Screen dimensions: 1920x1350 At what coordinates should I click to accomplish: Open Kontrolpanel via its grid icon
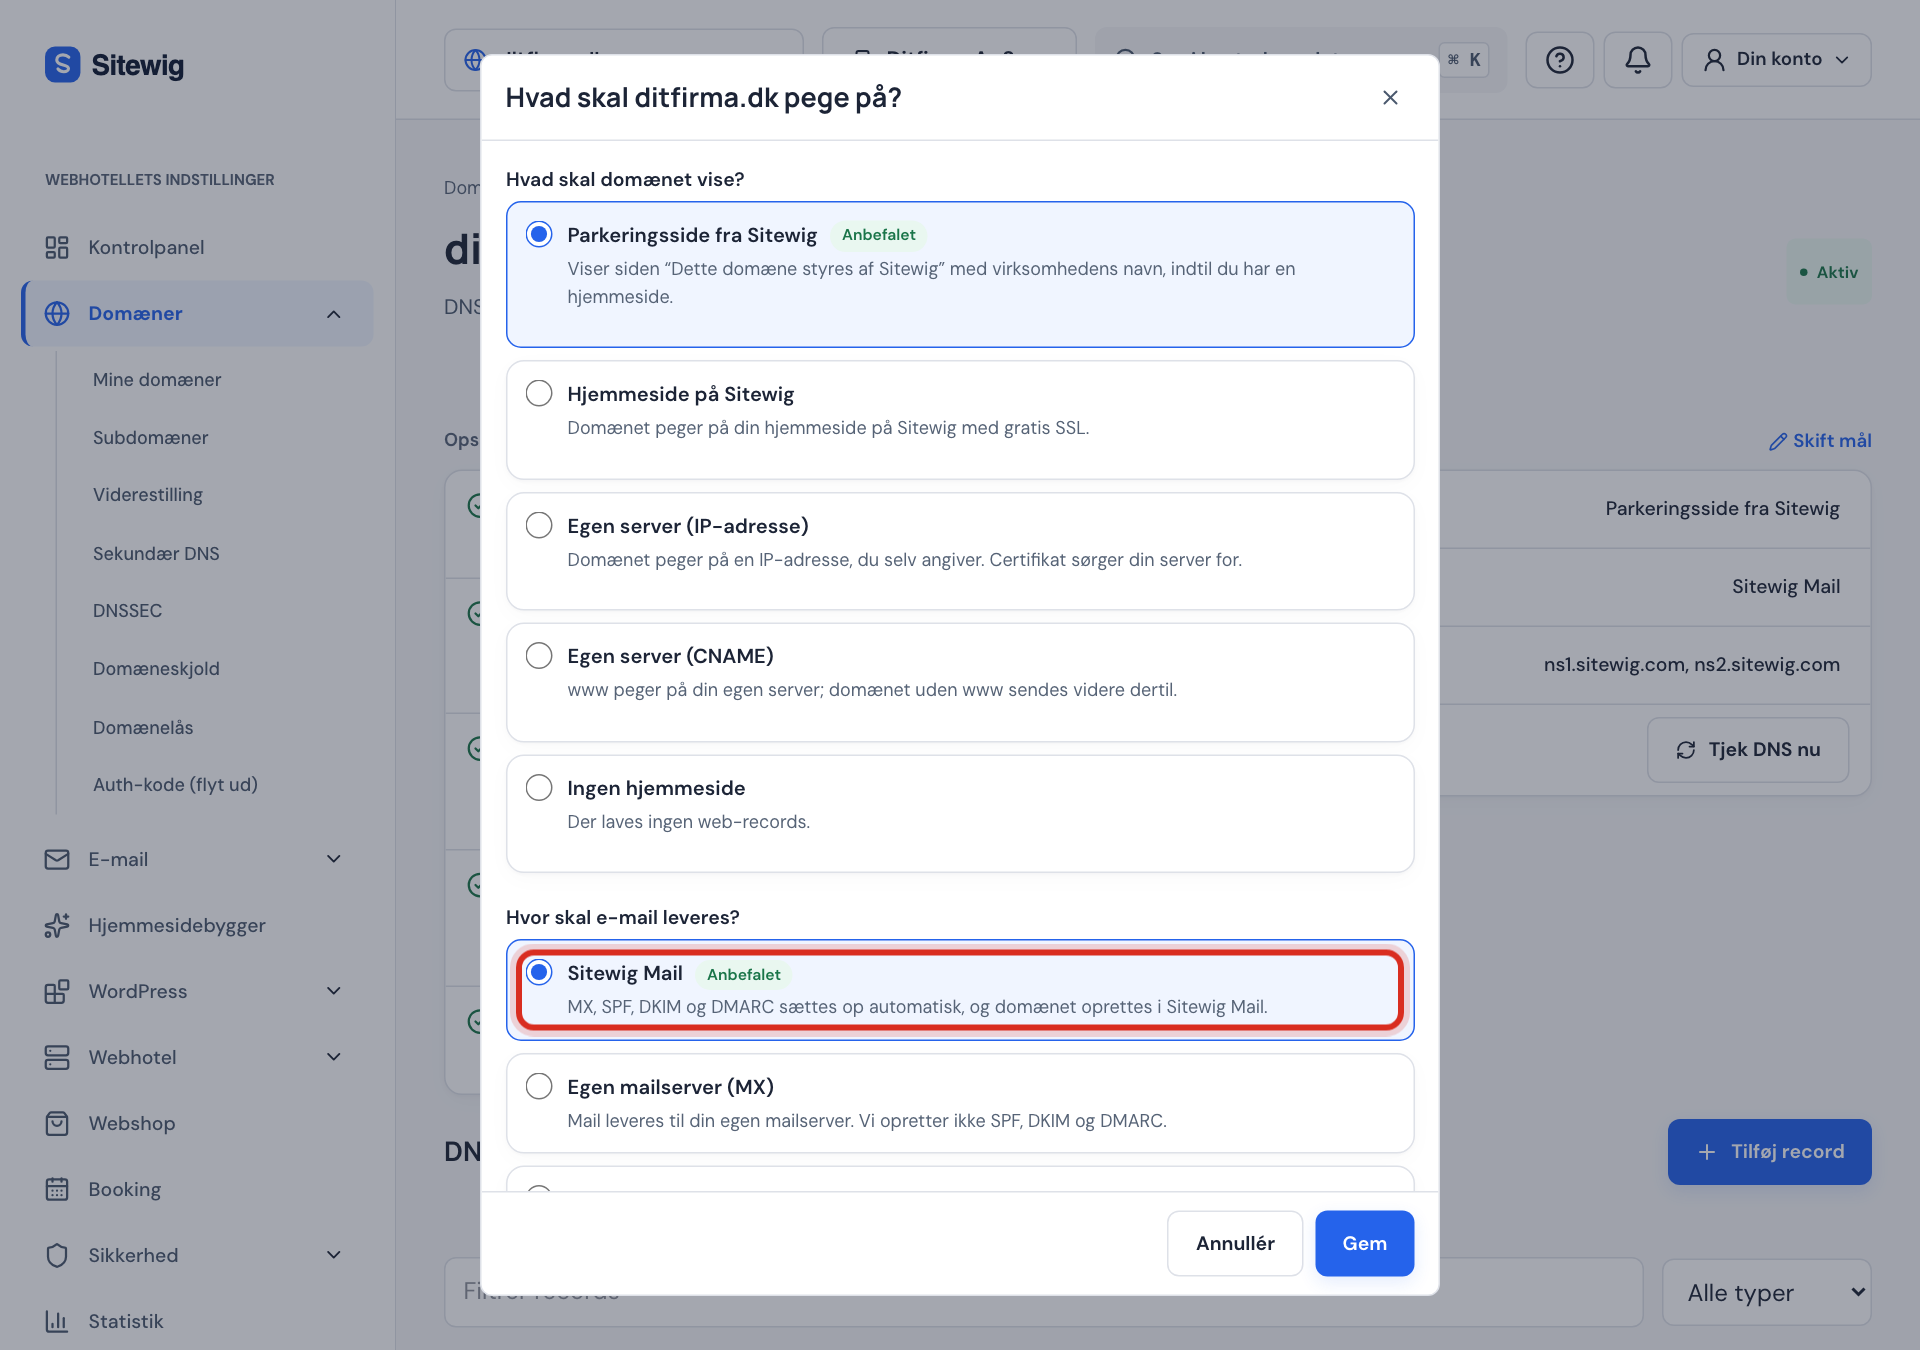click(x=57, y=247)
